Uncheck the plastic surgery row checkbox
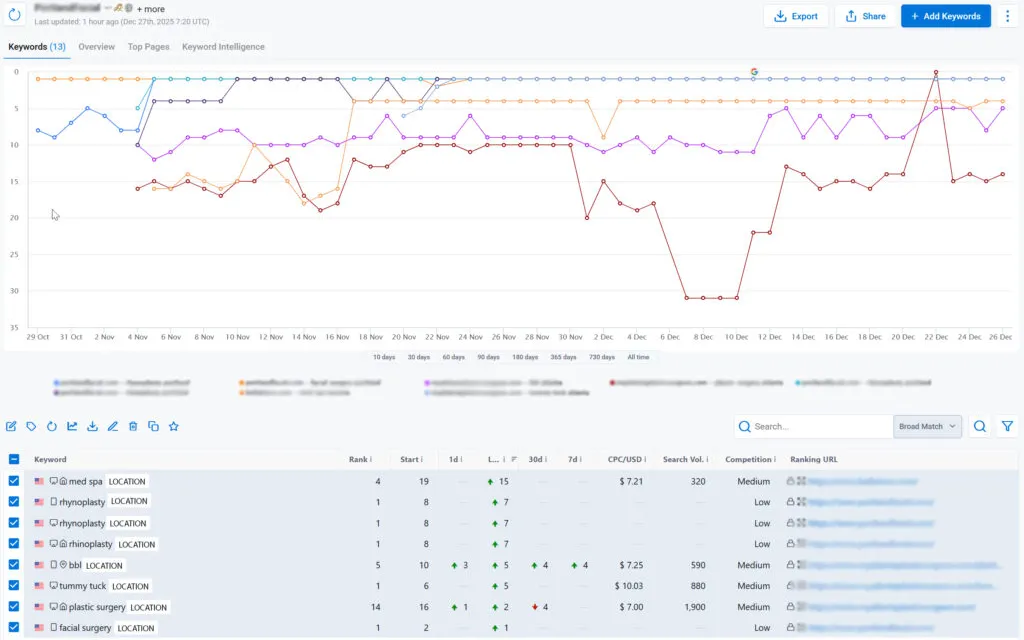1024x640 pixels. point(14,606)
